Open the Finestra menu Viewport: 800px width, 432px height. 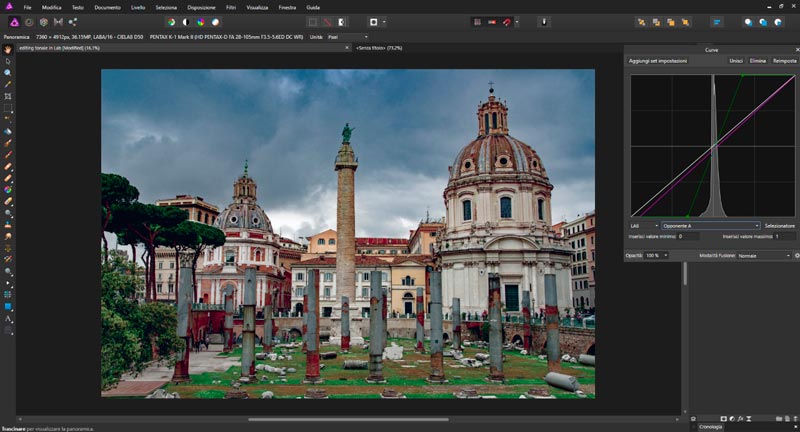287,8
